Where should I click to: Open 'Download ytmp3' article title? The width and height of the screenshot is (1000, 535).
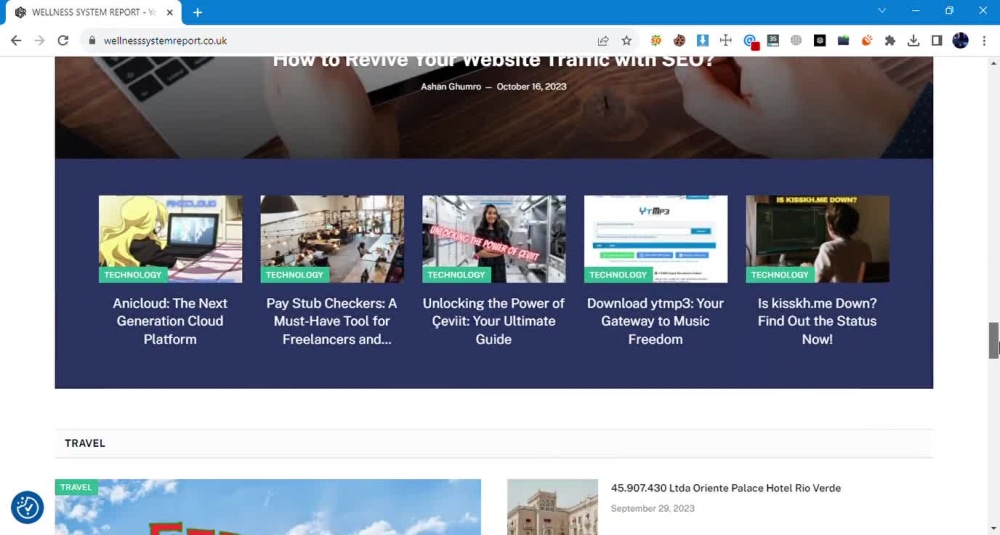click(x=656, y=321)
